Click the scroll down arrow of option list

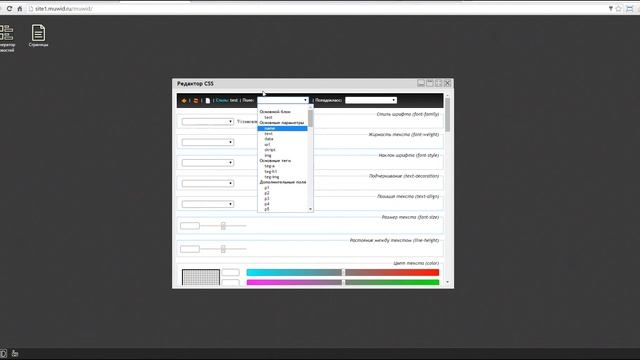311,209
